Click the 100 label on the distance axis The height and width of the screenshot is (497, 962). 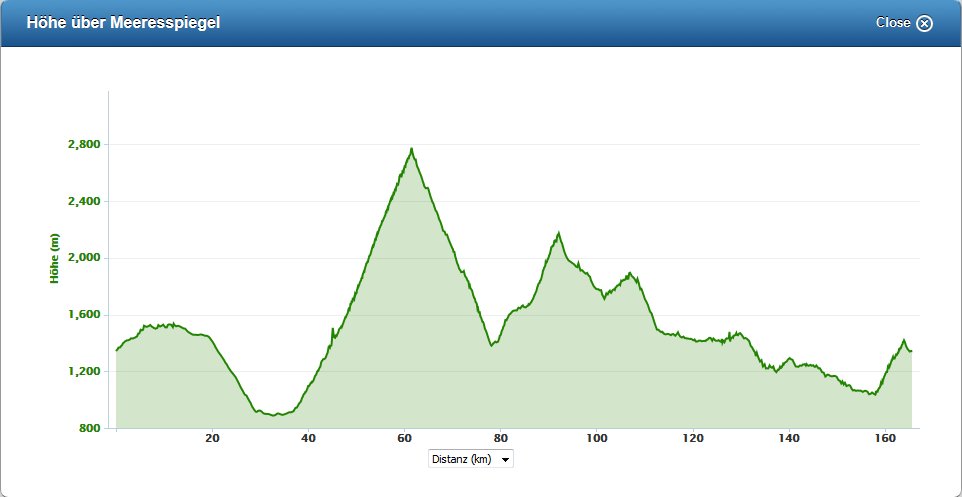[596, 438]
